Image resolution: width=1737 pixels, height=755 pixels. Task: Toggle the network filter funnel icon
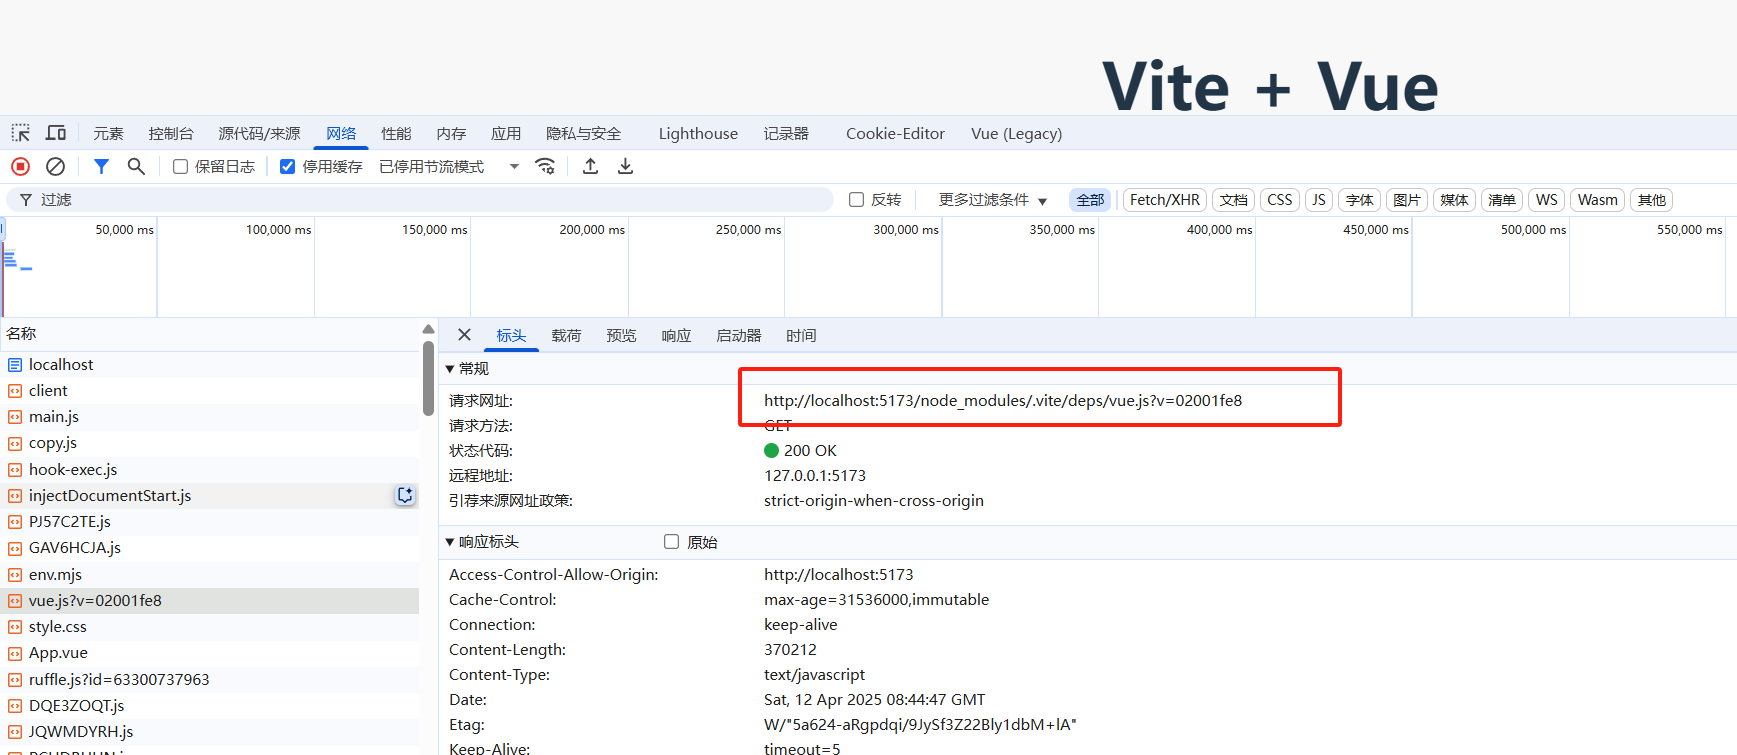pos(101,166)
